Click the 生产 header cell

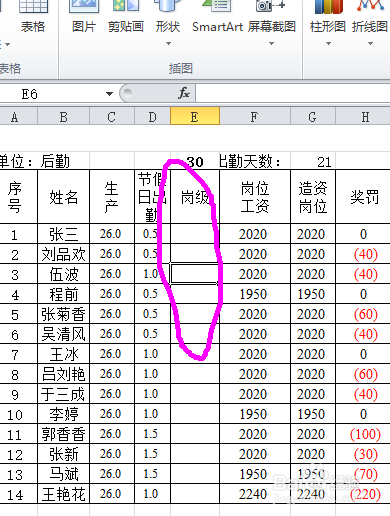click(112, 197)
